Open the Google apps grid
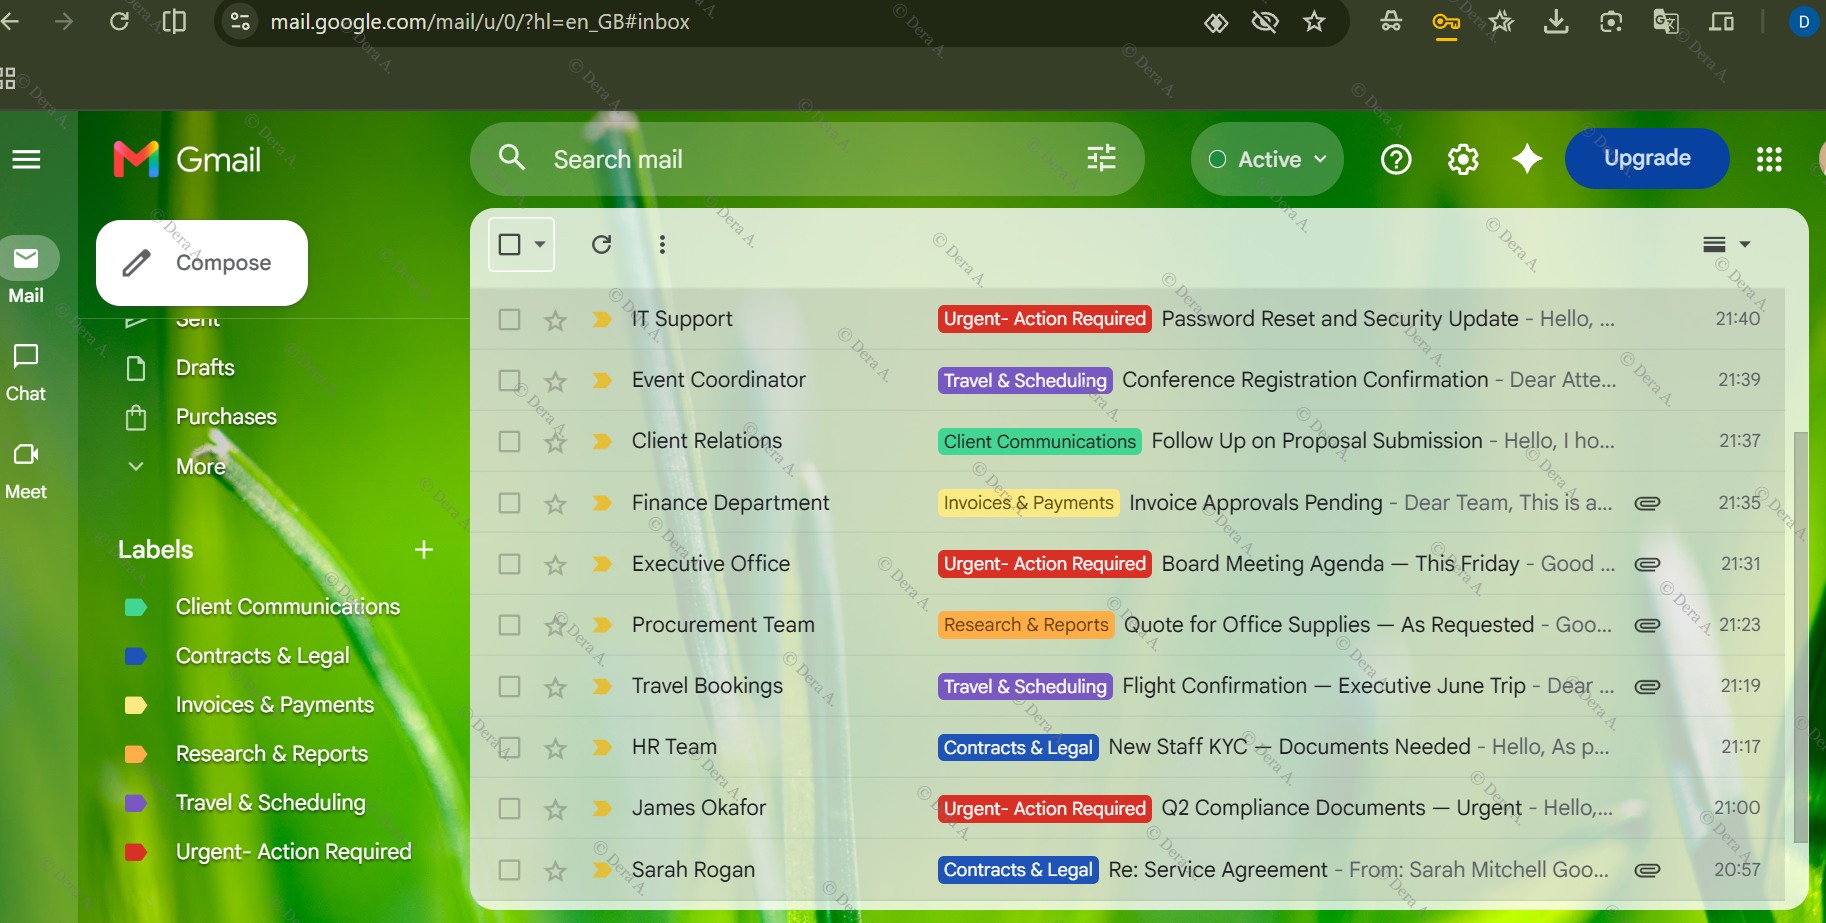1826x923 pixels. pyautogui.click(x=1769, y=159)
